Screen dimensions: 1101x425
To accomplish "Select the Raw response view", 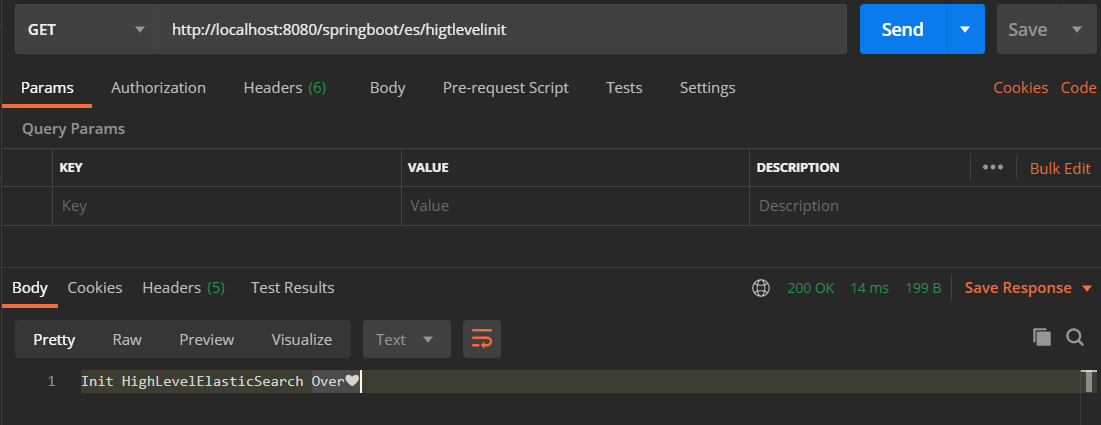I will point(127,339).
